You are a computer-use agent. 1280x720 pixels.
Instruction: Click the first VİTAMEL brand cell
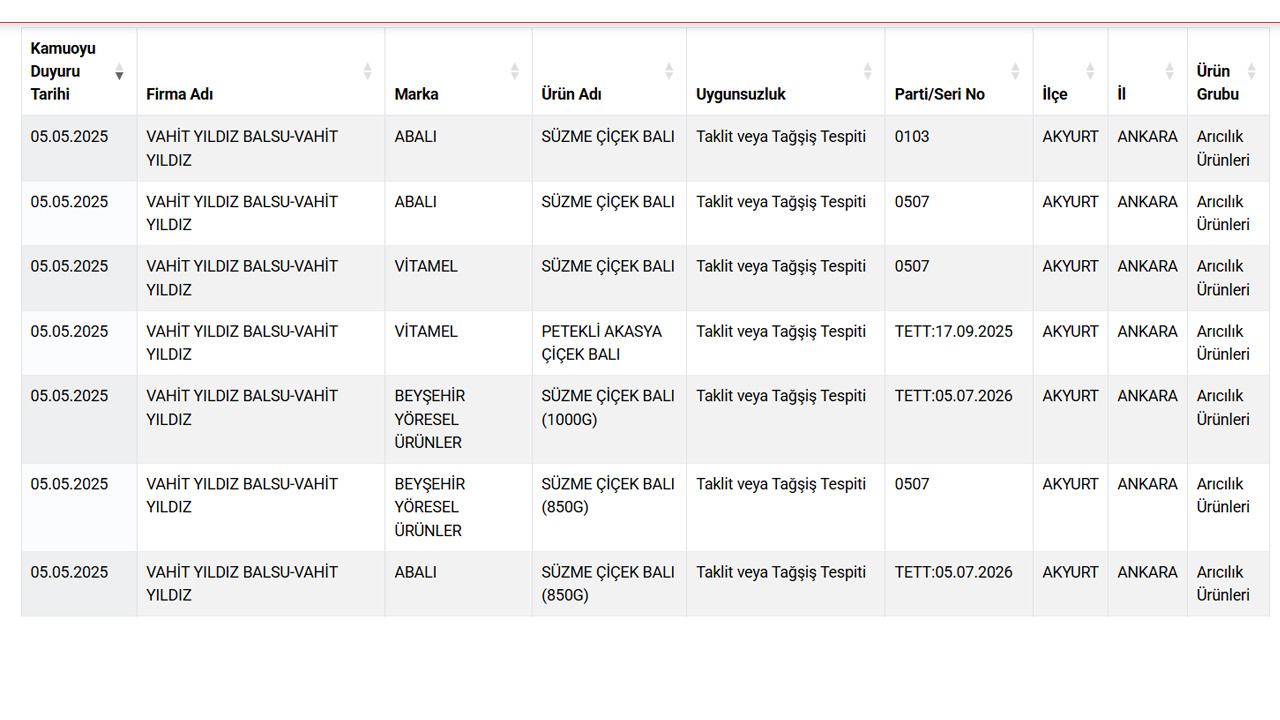[x=458, y=278]
